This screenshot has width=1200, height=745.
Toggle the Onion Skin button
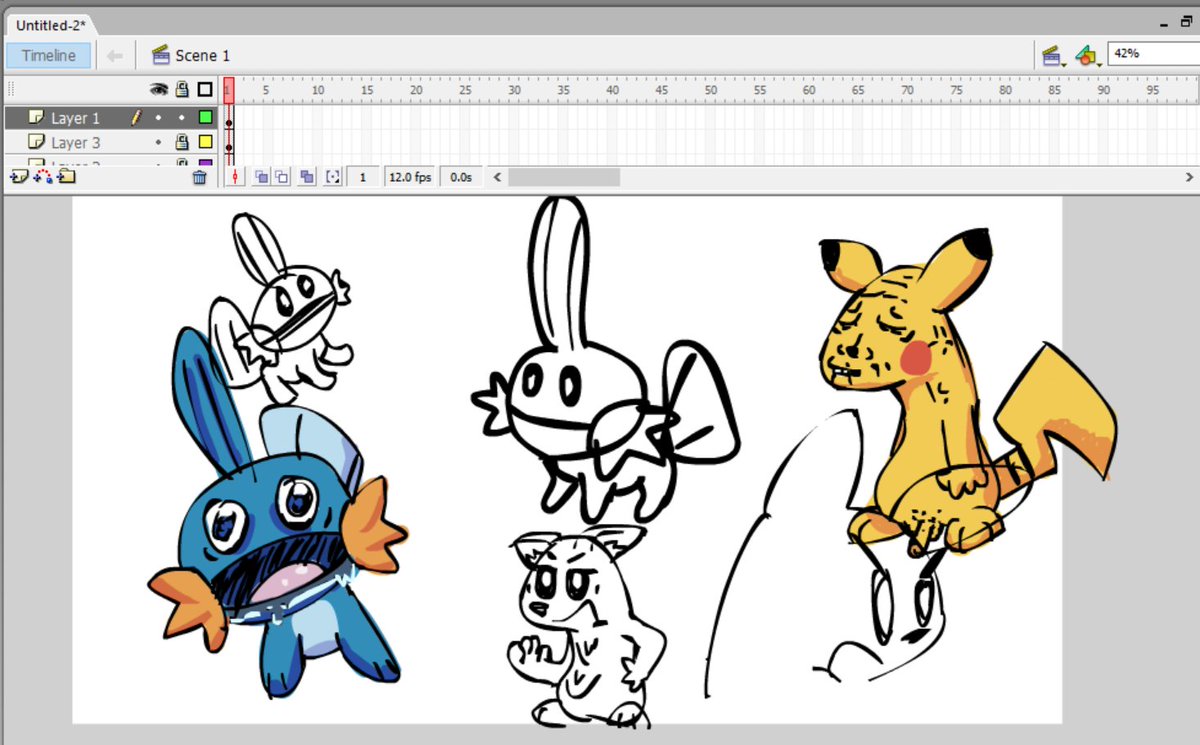point(261,177)
